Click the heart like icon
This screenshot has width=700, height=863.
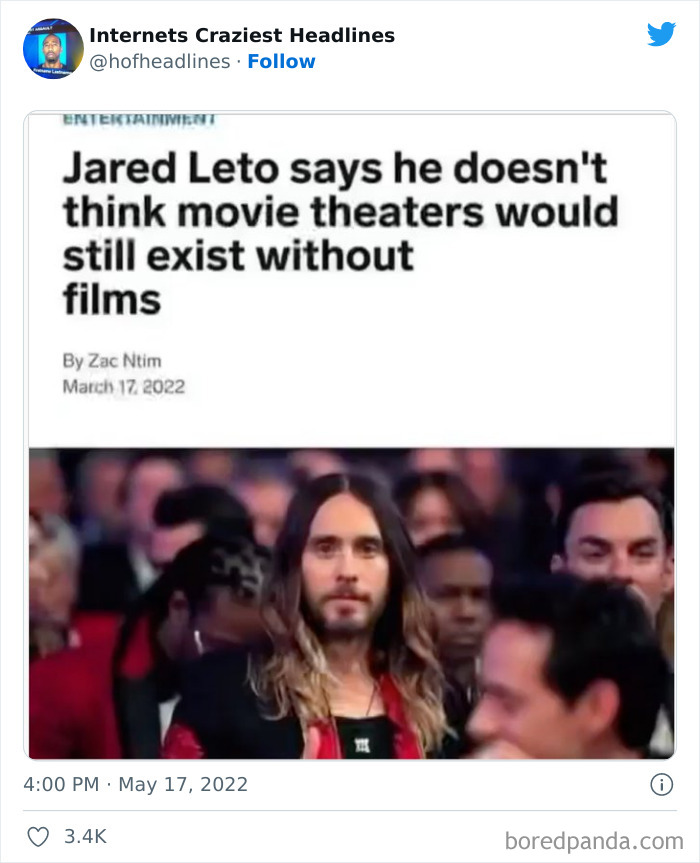pyautogui.click(x=38, y=837)
